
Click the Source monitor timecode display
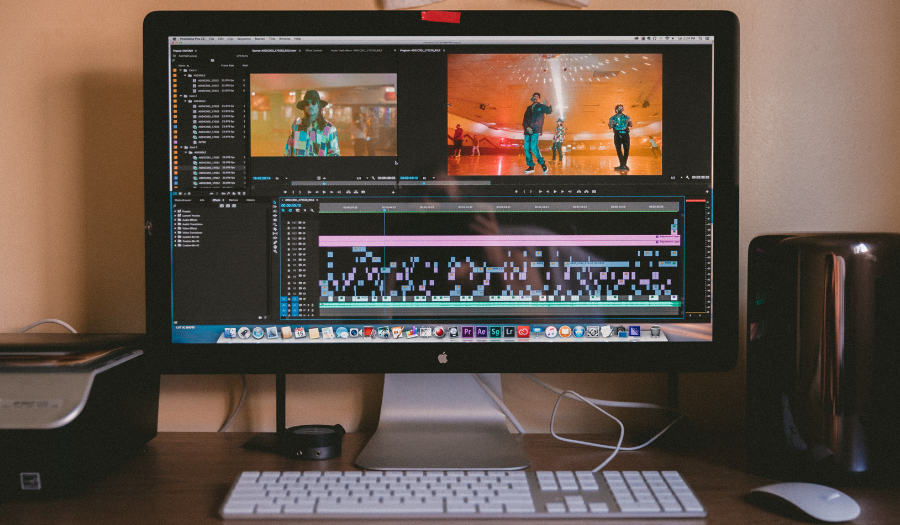[x=262, y=178]
